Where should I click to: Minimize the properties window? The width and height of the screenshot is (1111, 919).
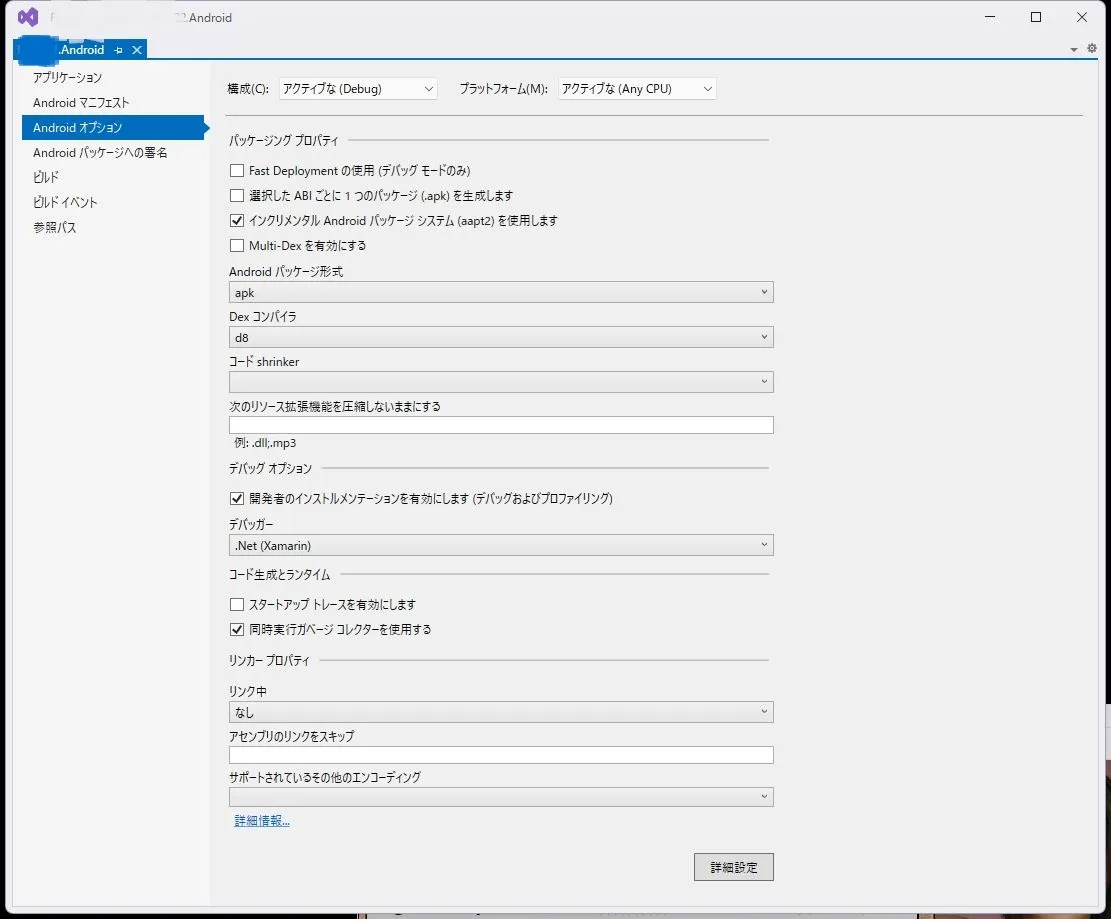pos(990,17)
